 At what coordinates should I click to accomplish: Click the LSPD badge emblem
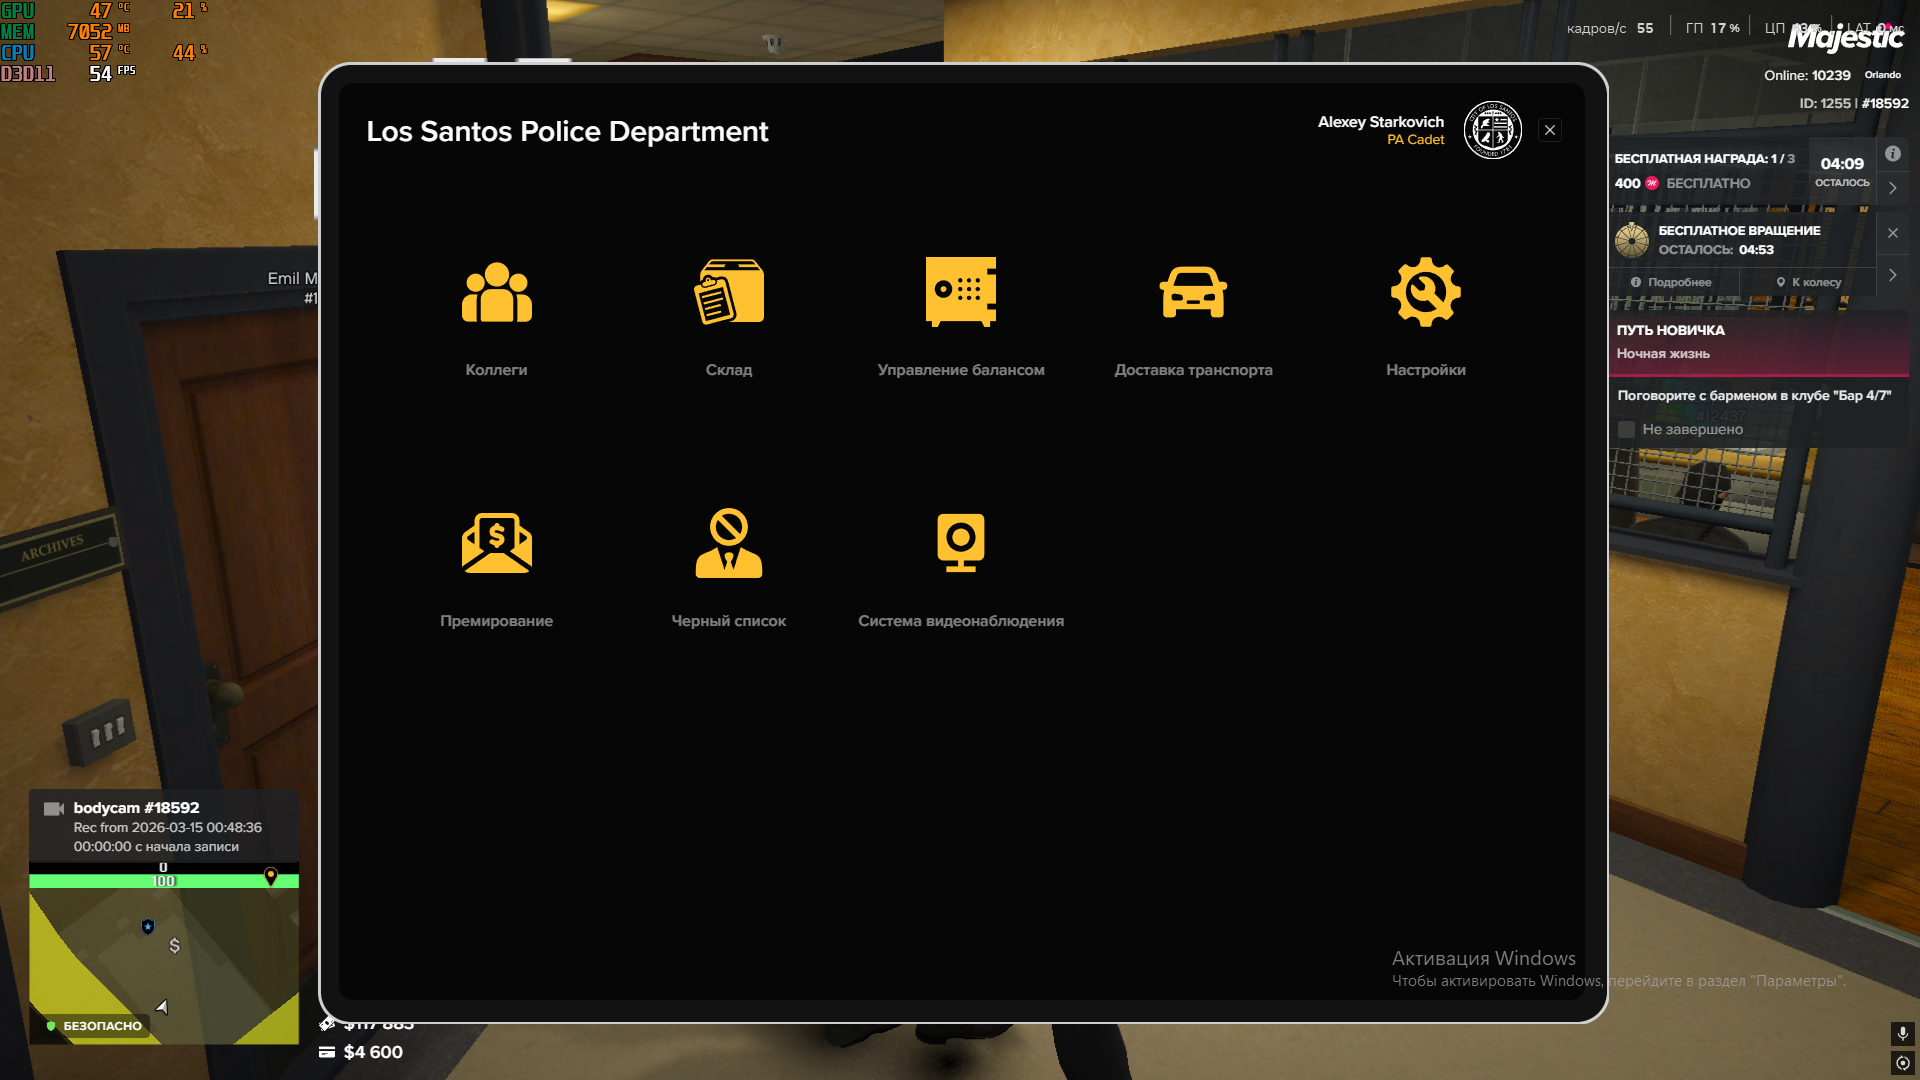1492,130
